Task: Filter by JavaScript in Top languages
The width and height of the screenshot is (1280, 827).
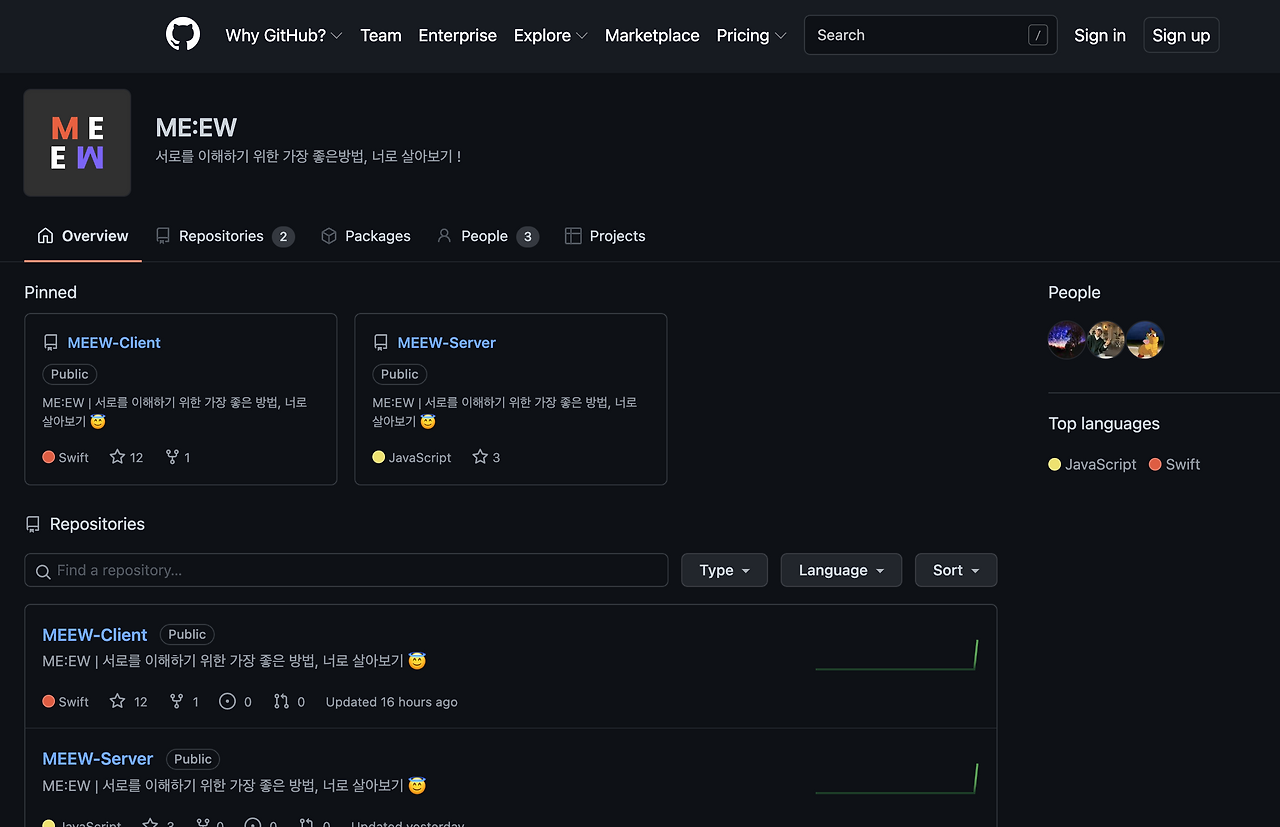Action: coord(1092,464)
